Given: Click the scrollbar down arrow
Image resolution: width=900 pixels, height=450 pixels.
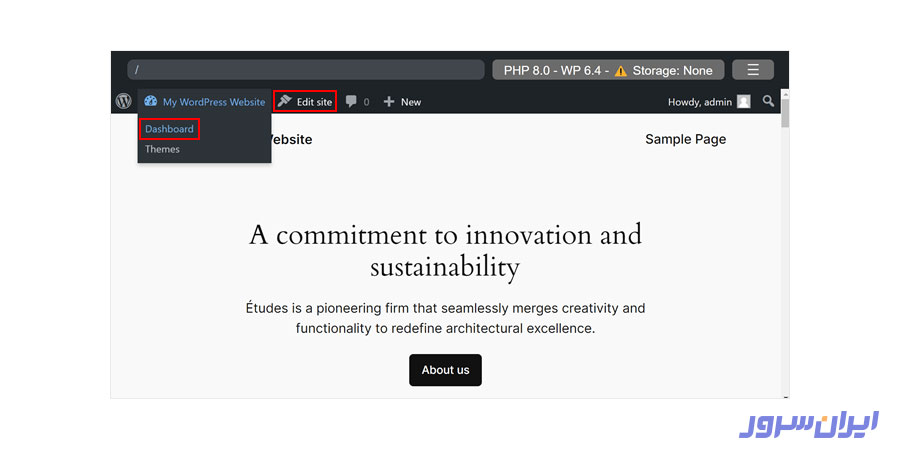Looking at the screenshot, I should click(x=785, y=395).
